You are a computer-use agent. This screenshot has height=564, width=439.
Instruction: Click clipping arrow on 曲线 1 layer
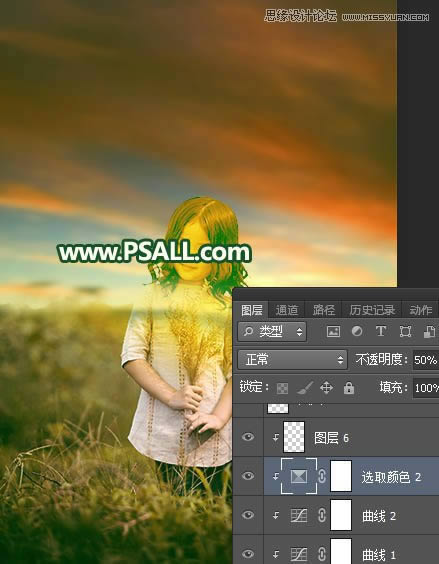[275, 554]
